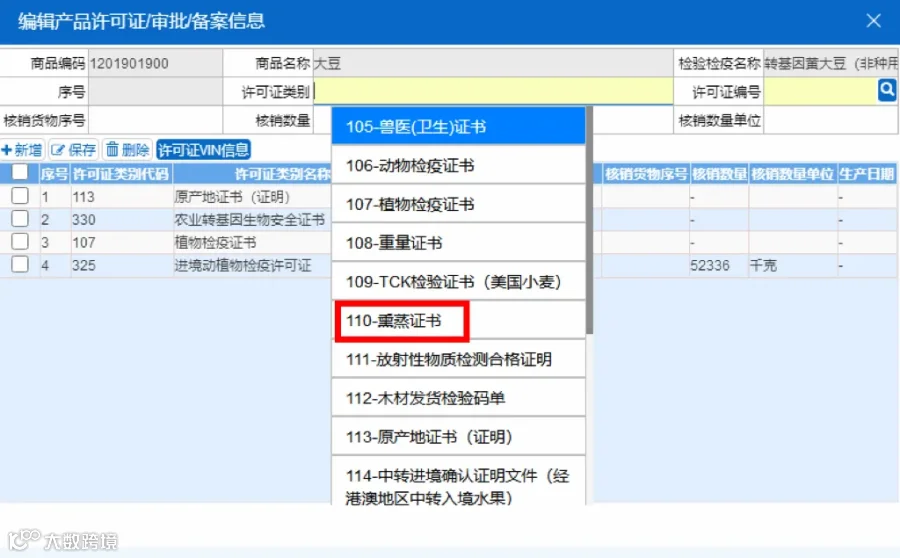
Task: Check the row 3 checkbox for 107
Action: pos(20,241)
